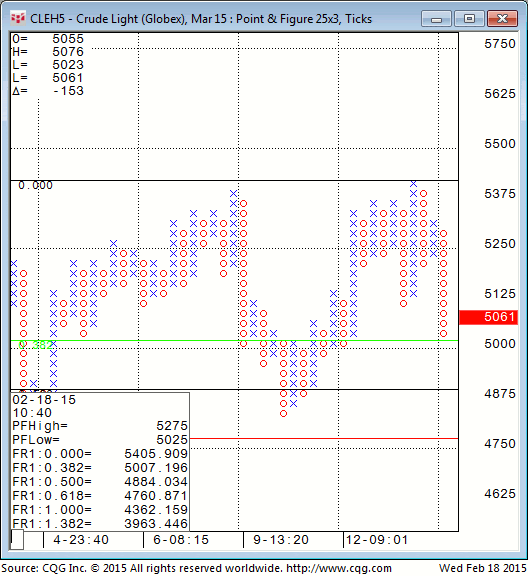Click the green 0.382 Fibonacci line label

click(36, 345)
